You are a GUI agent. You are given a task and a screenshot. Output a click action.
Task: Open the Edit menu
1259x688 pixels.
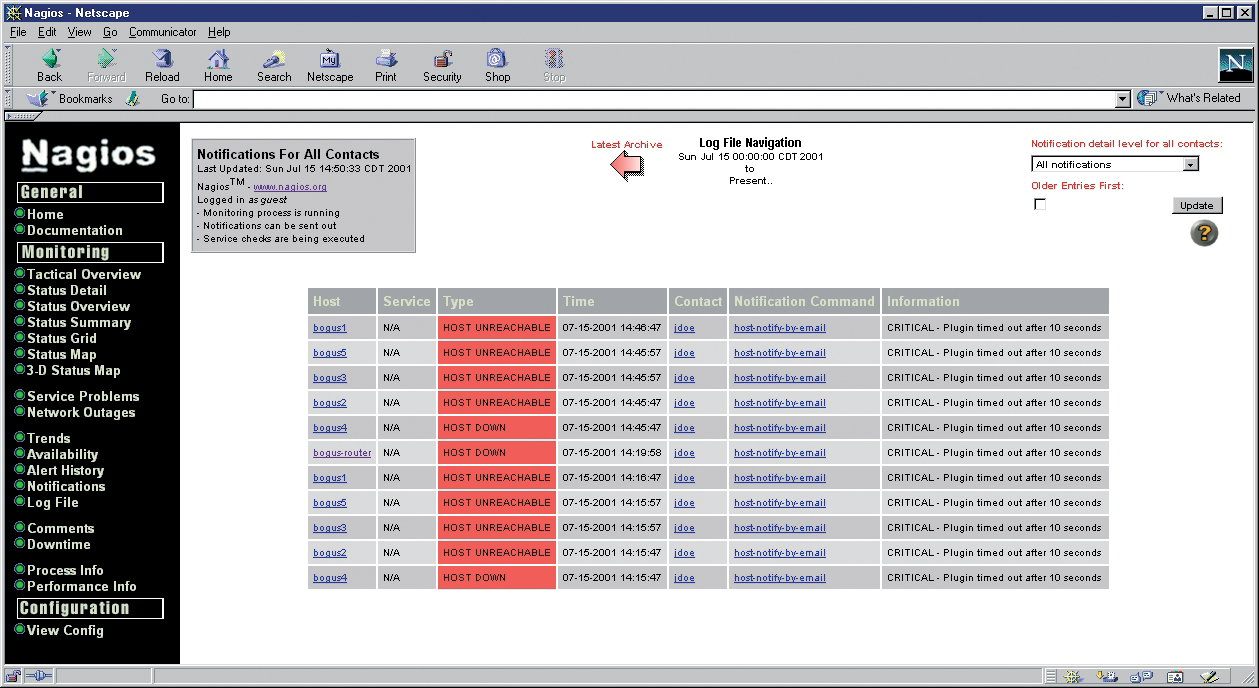click(x=47, y=32)
